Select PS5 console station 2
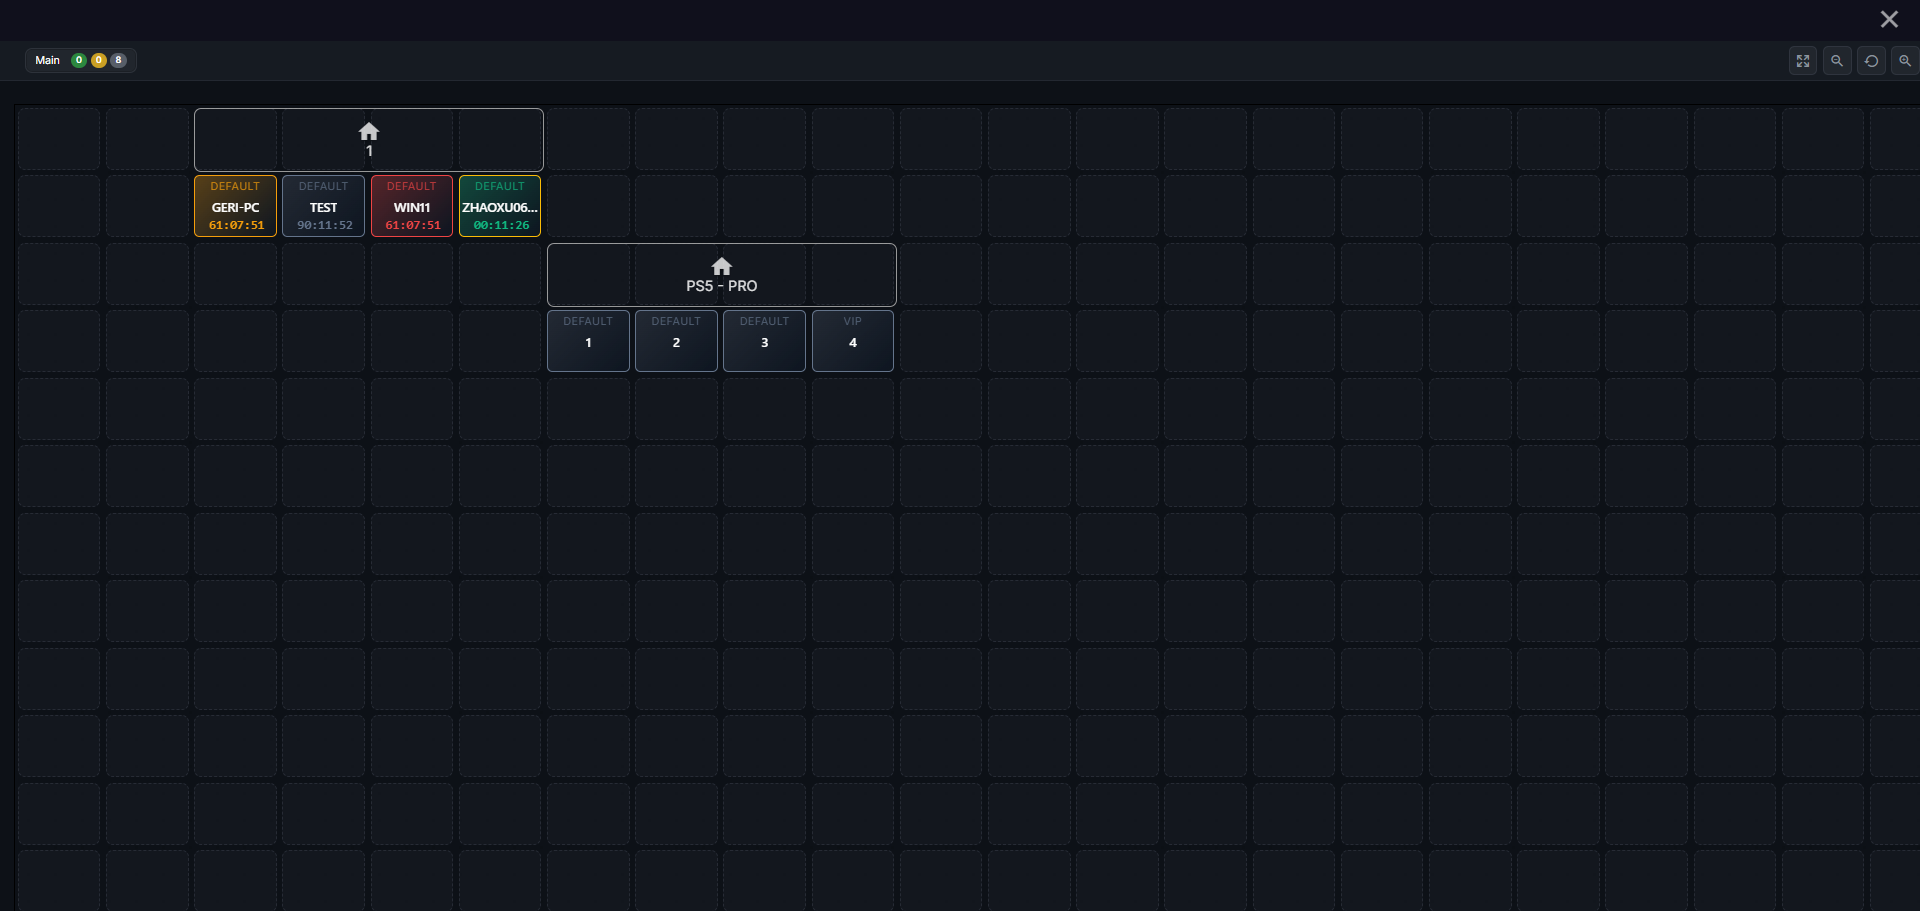Viewport: 1920px width, 911px height. pyautogui.click(x=676, y=341)
